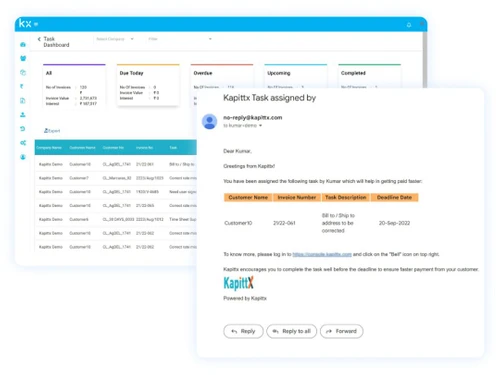Select the All tasks card
The image size is (500, 375).
coord(74,85)
